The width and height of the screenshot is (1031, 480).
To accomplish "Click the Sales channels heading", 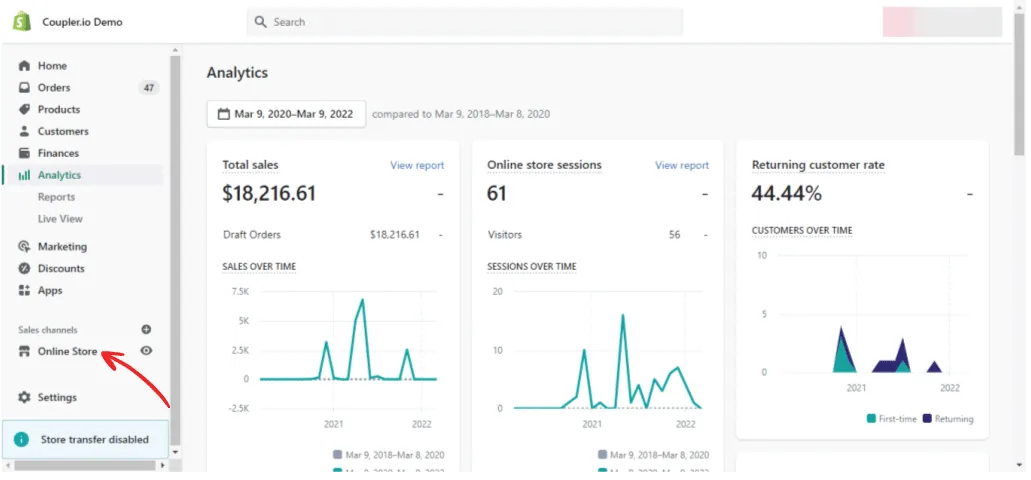I will coord(47,329).
